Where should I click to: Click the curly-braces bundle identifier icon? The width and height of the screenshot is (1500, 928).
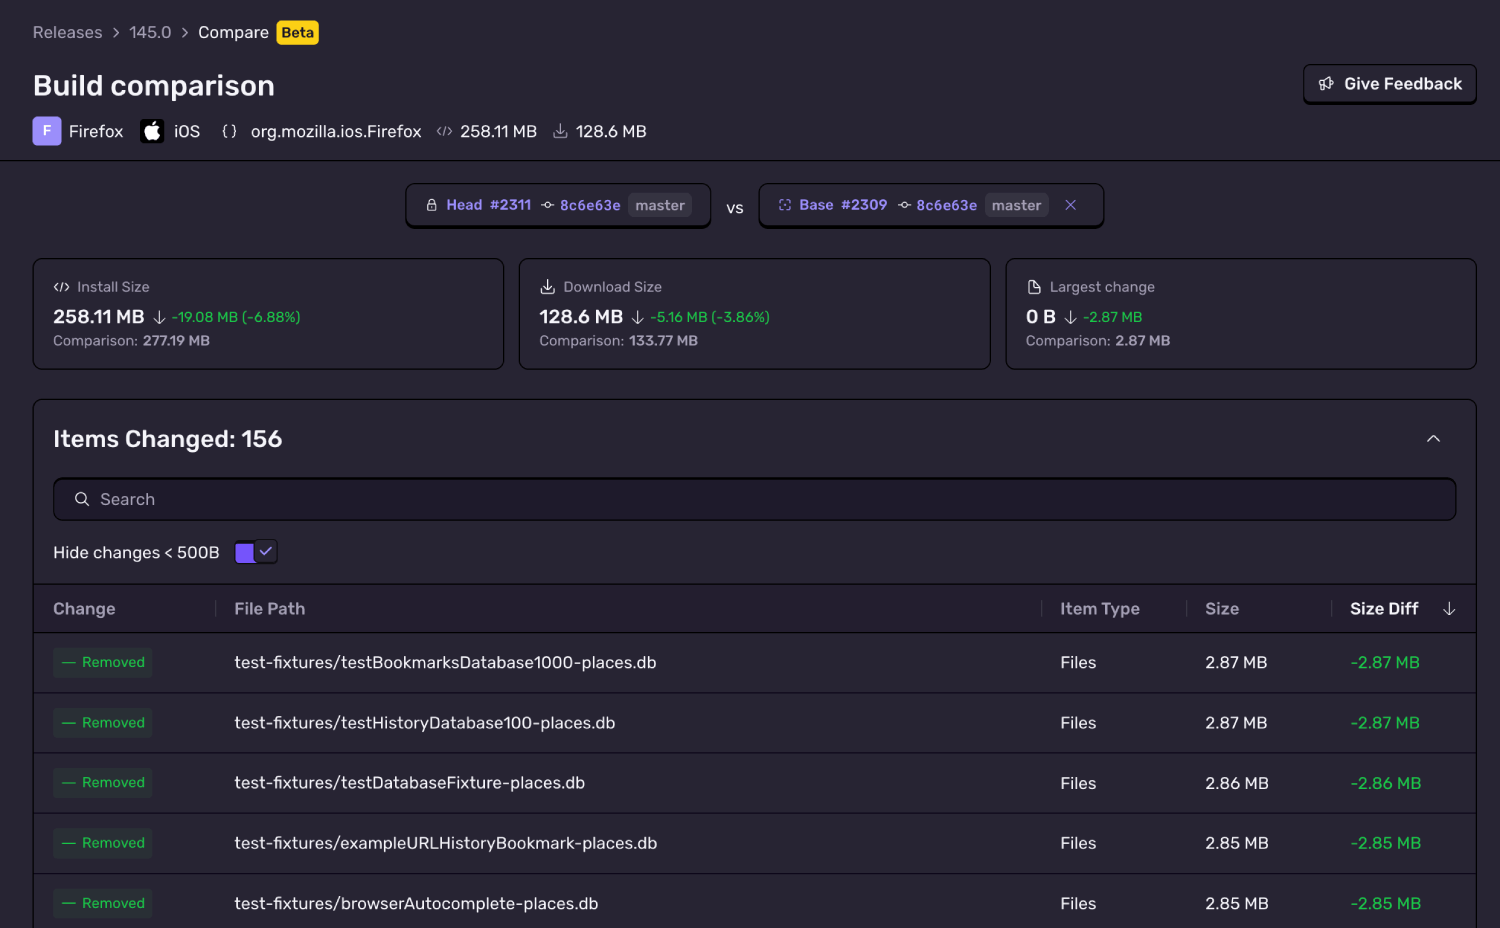229,131
